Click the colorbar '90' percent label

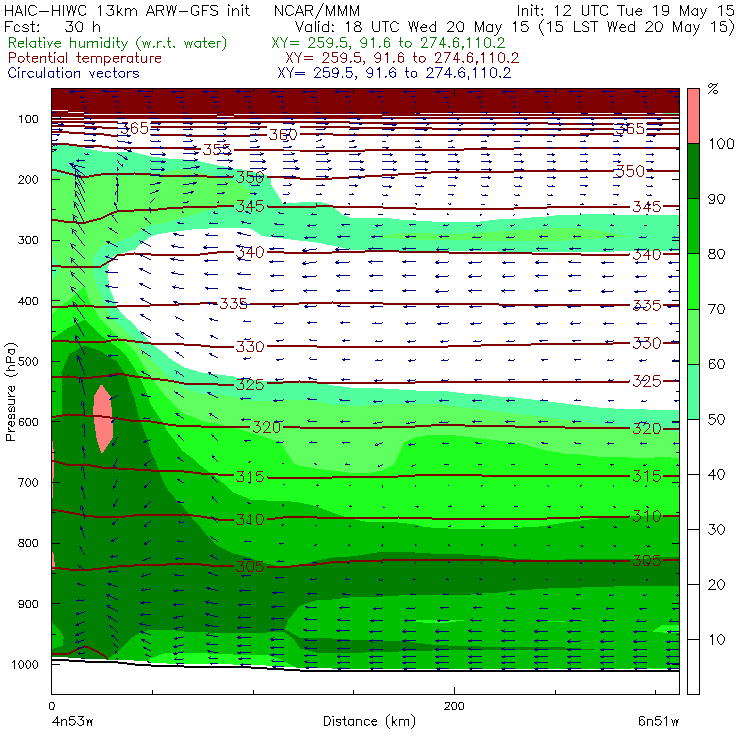(x=716, y=199)
